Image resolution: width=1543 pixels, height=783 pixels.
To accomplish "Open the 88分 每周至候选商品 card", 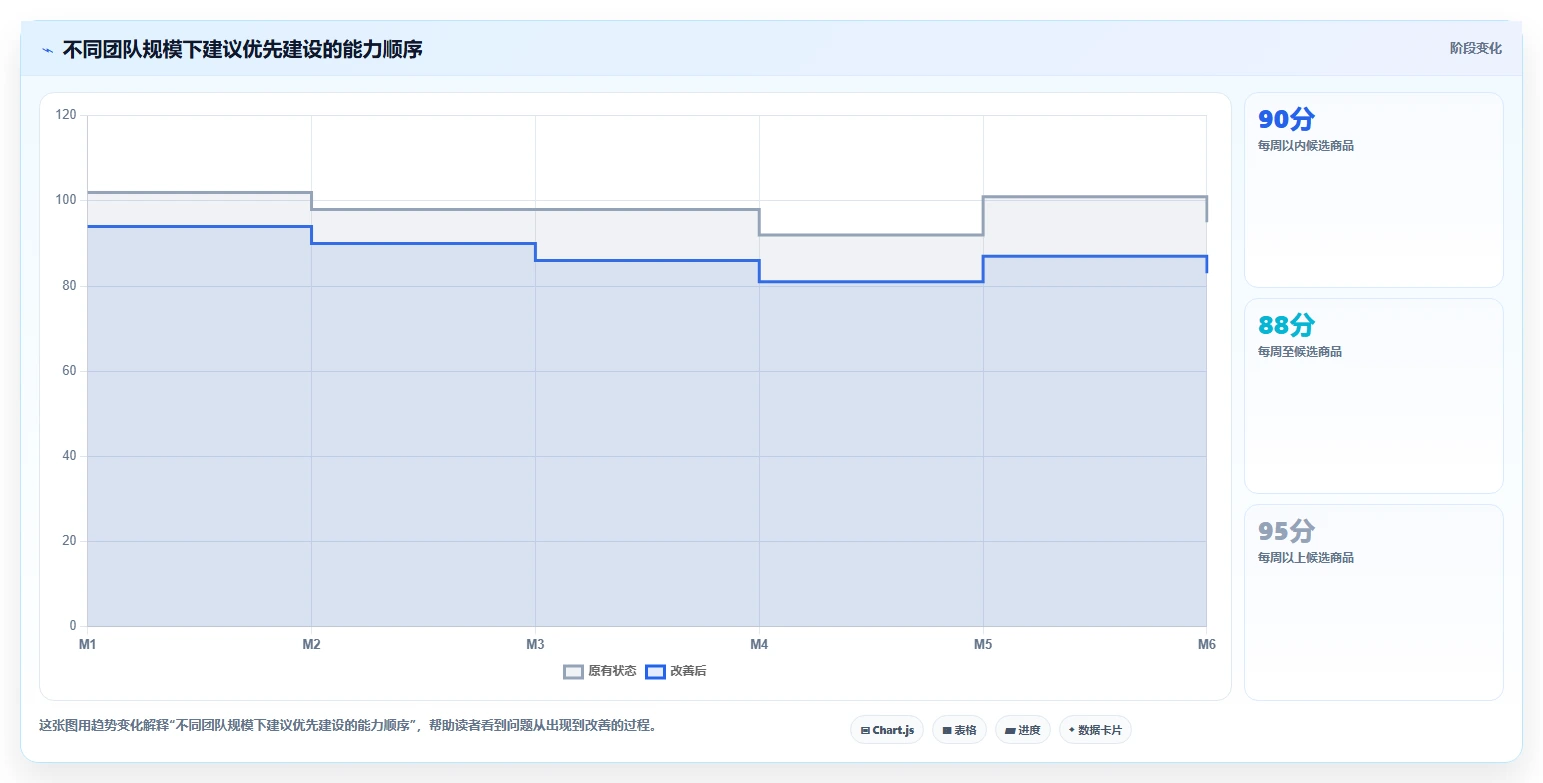I will coord(1373,396).
